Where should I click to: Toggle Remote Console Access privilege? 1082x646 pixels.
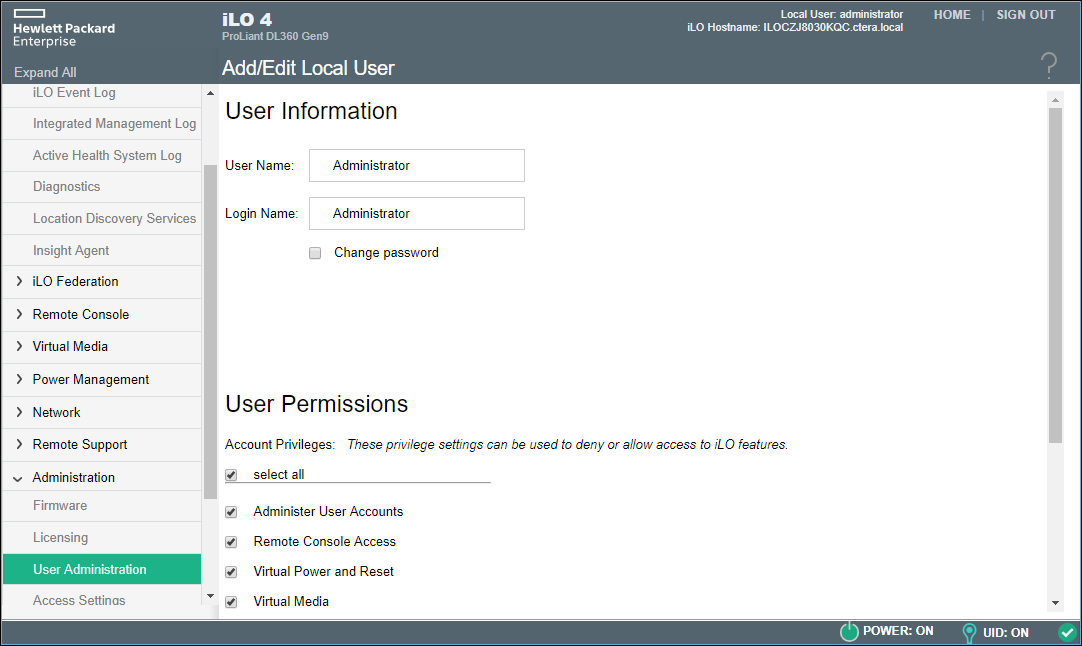(x=231, y=542)
